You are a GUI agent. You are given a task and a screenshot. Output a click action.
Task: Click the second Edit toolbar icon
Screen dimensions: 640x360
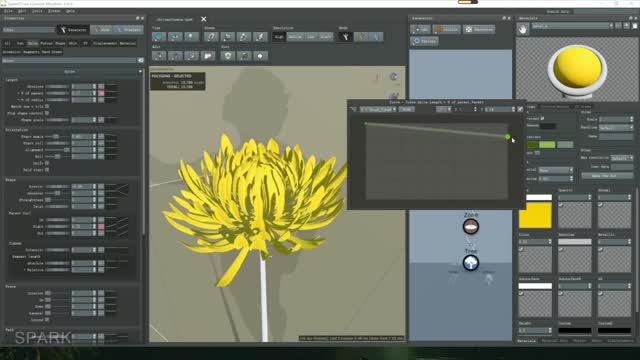[175, 56]
